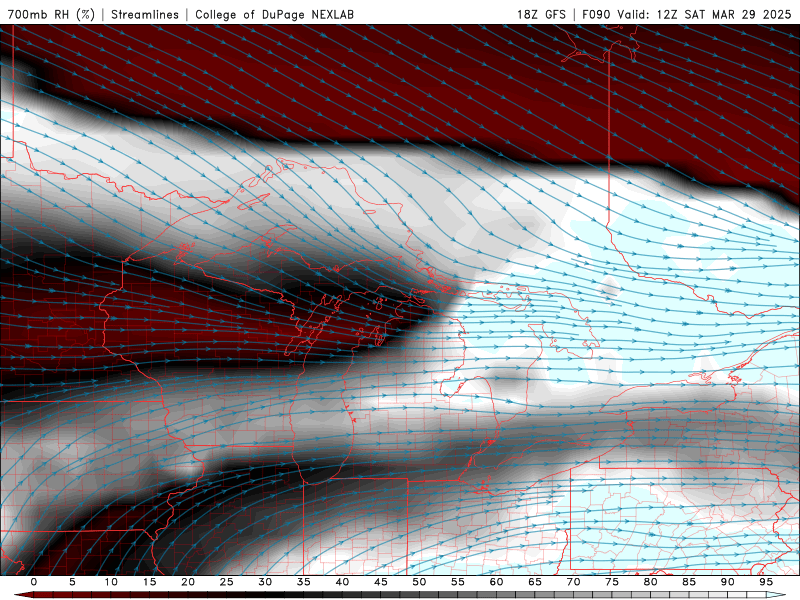The image size is (800, 600).
Task: Click the "Valid: 12Z SAT MAR 29 2025" text
Action: (x=704, y=14)
